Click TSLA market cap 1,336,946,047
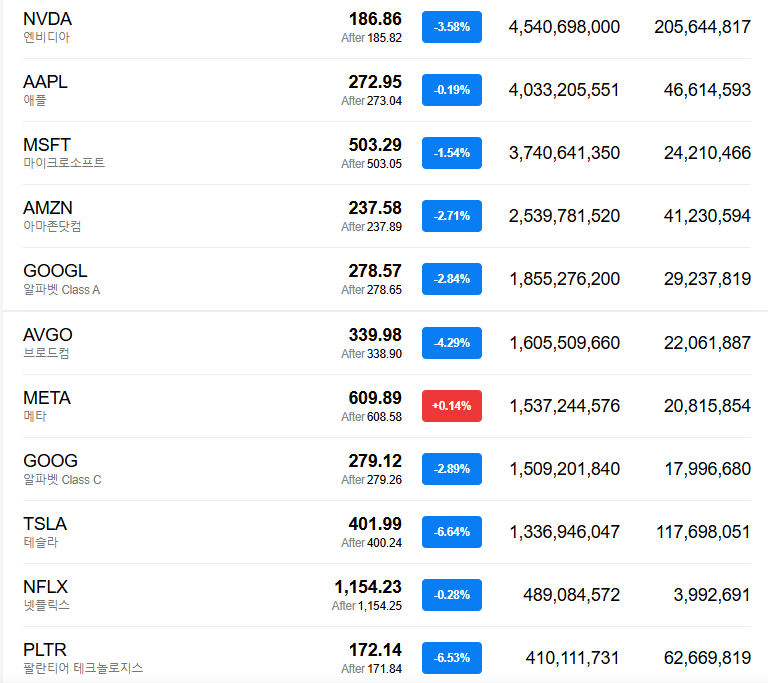768x683 pixels. (x=565, y=532)
